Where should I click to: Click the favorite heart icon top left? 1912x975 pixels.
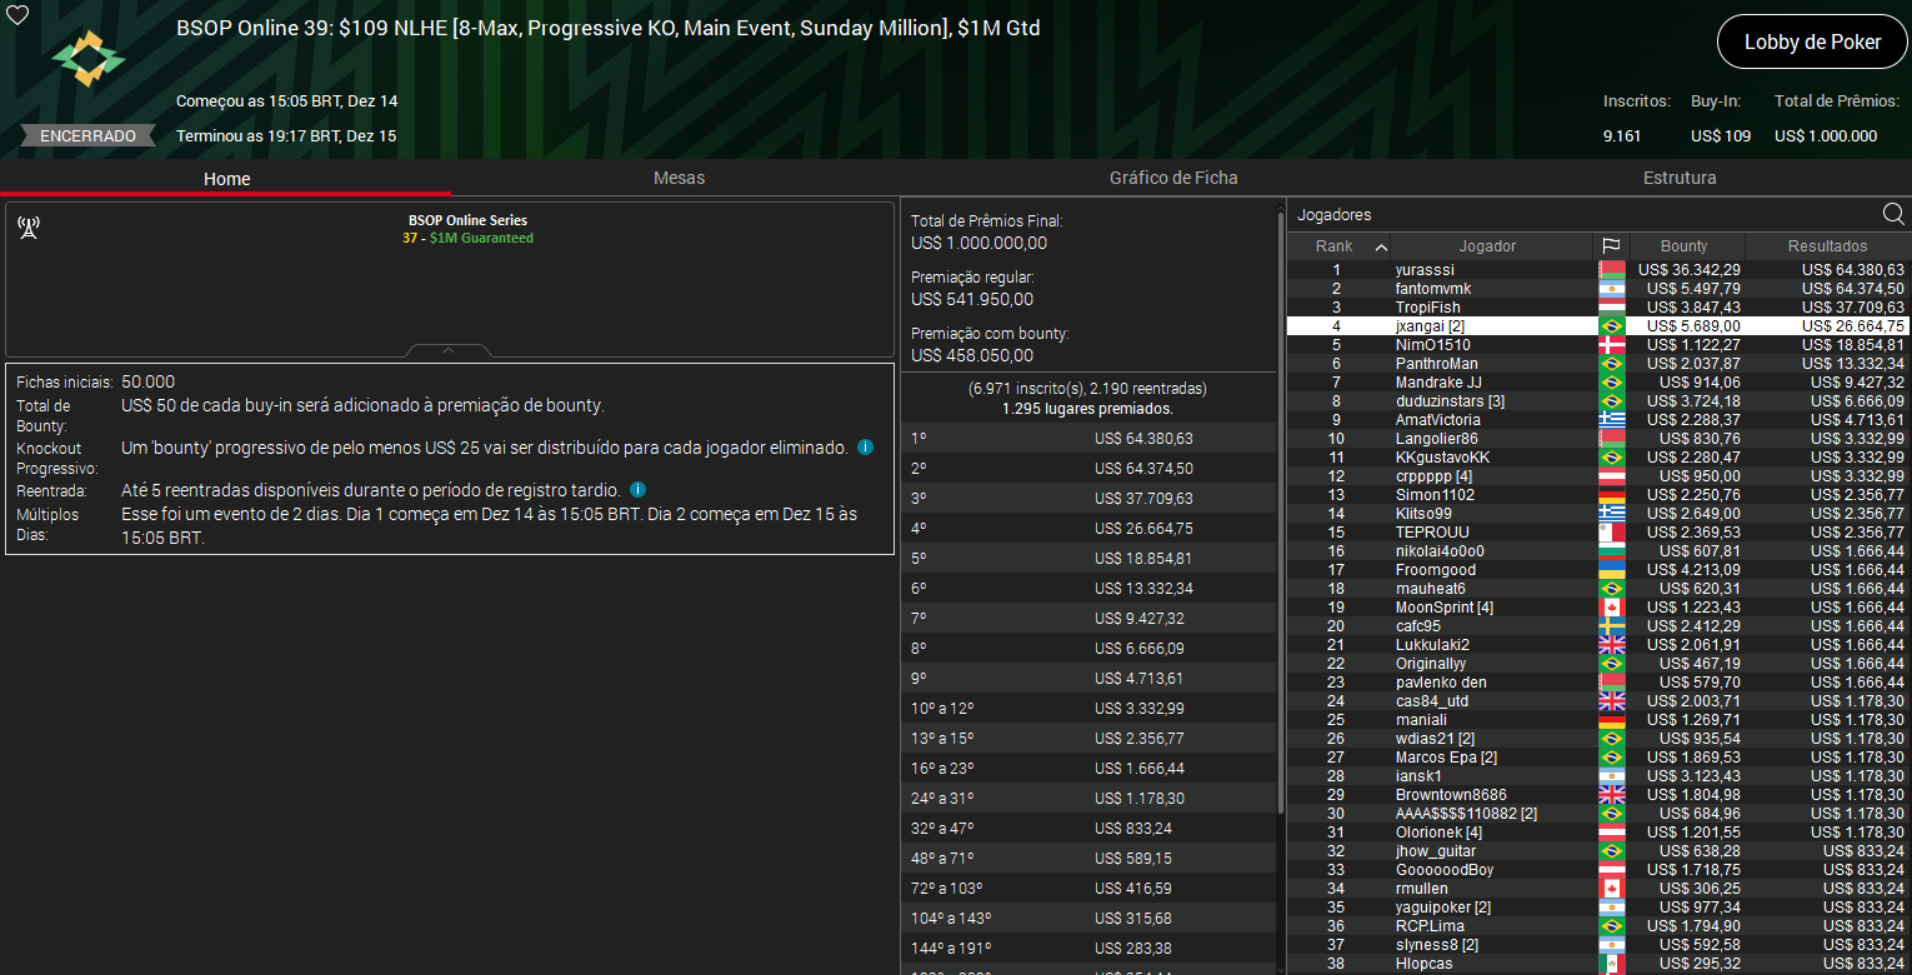pyautogui.click(x=17, y=15)
